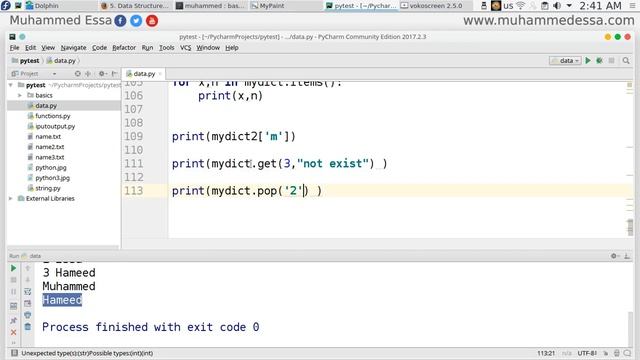Toggle tool window buttons in status bar corner
Viewport: 640px width, 360px height.
(x=14, y=353)
